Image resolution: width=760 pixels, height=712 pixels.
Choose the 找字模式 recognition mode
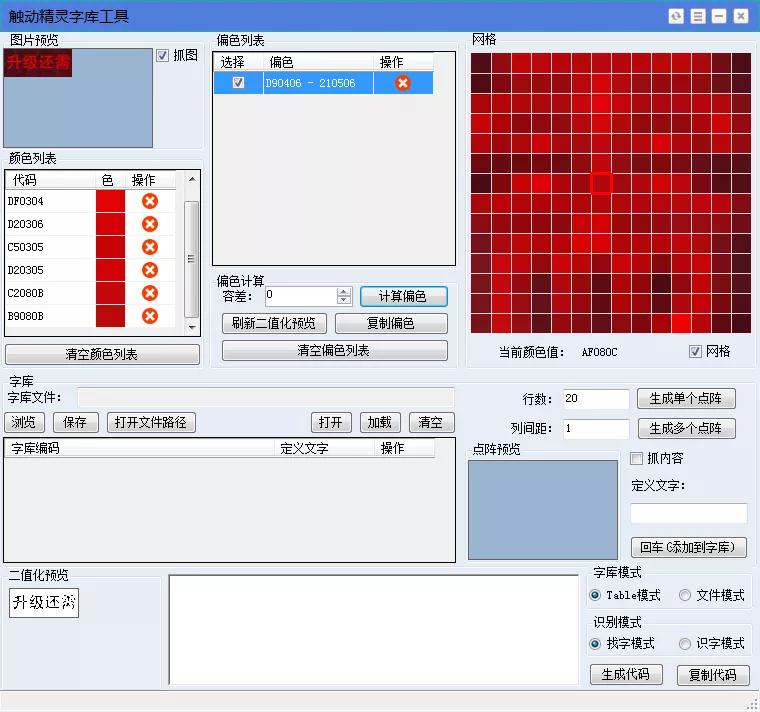click(595, 644)
